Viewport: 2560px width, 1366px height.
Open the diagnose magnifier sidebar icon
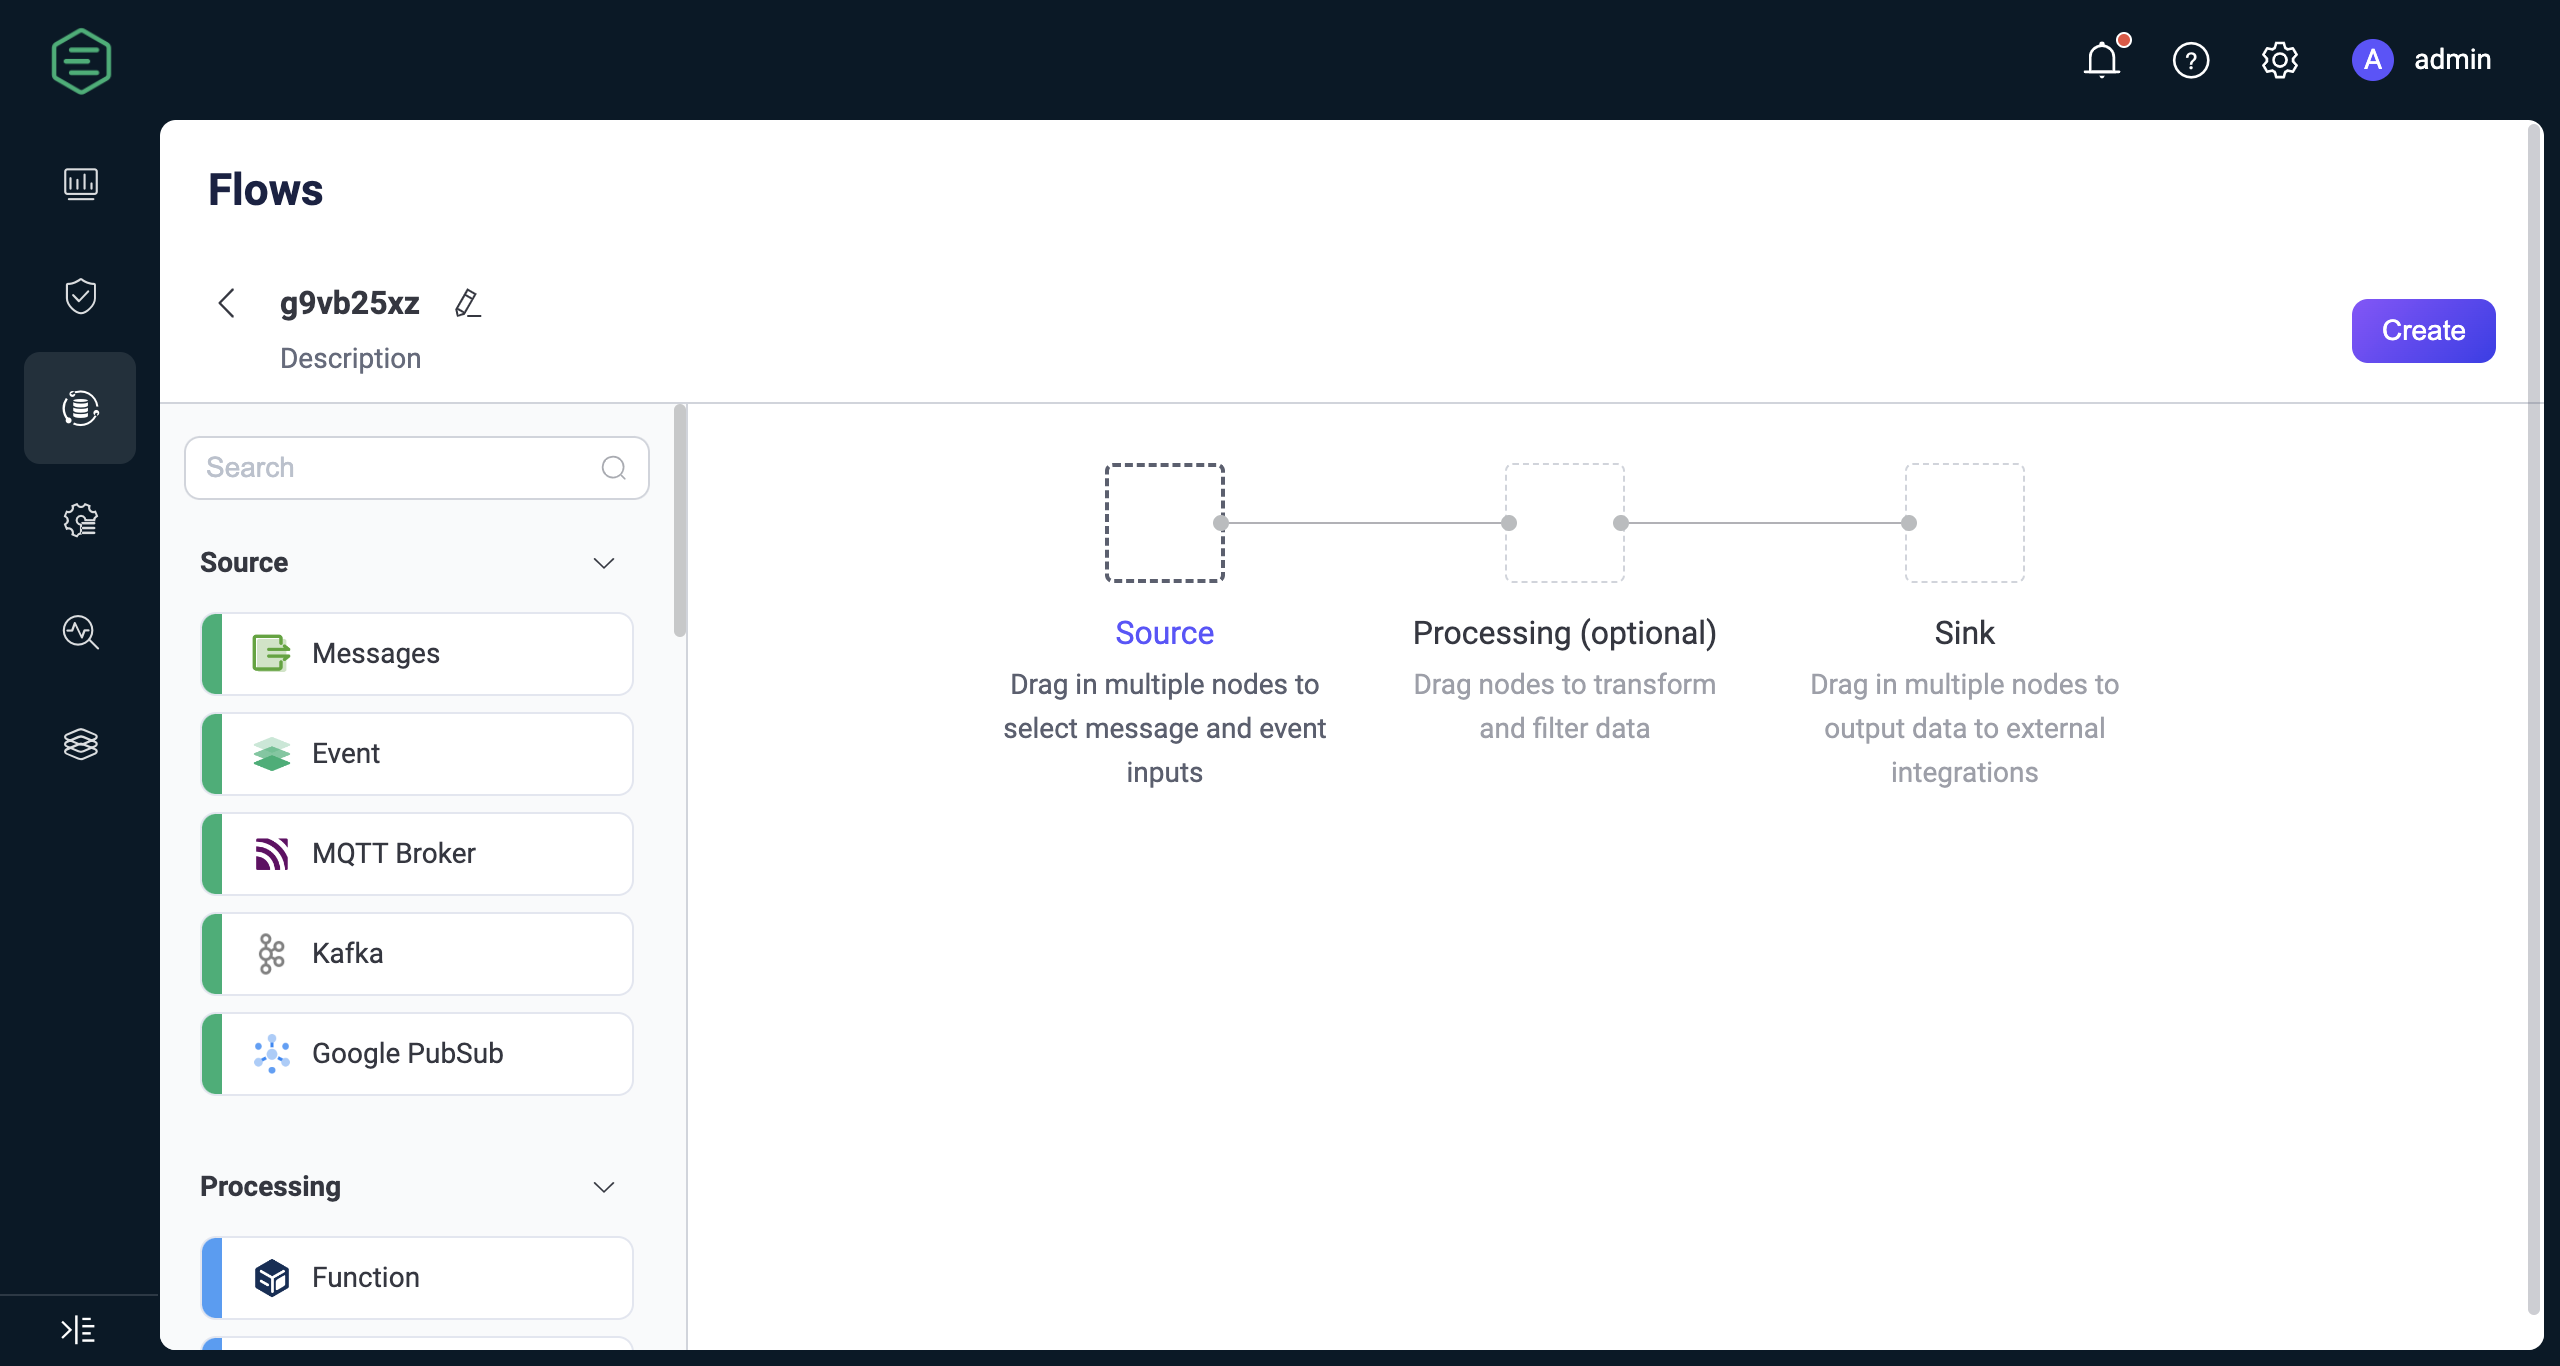pyautogui.click(x=80, y=632)
